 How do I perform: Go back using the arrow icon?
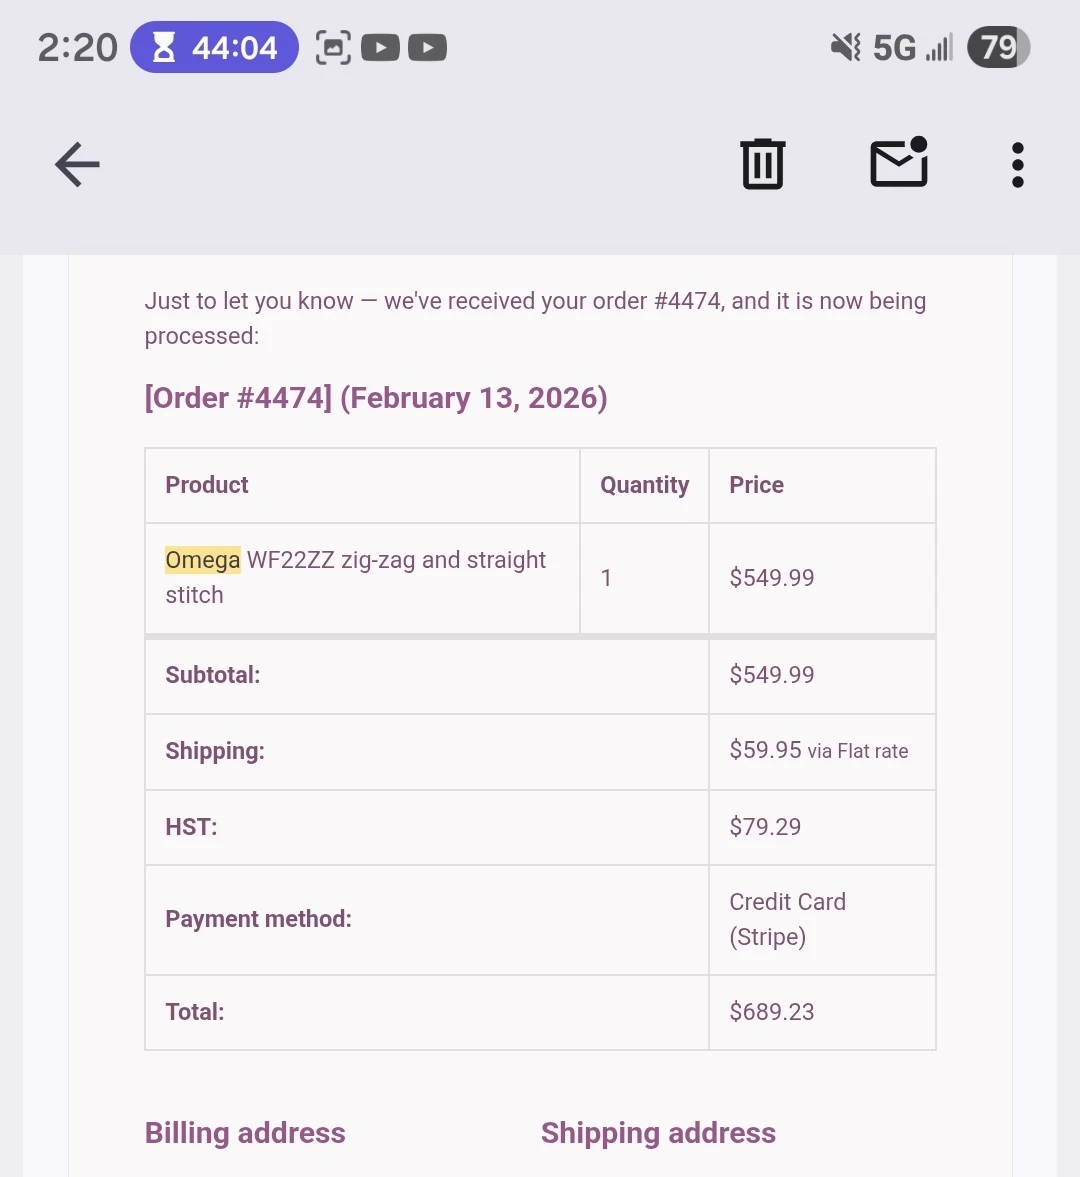(x=77, y=164)
